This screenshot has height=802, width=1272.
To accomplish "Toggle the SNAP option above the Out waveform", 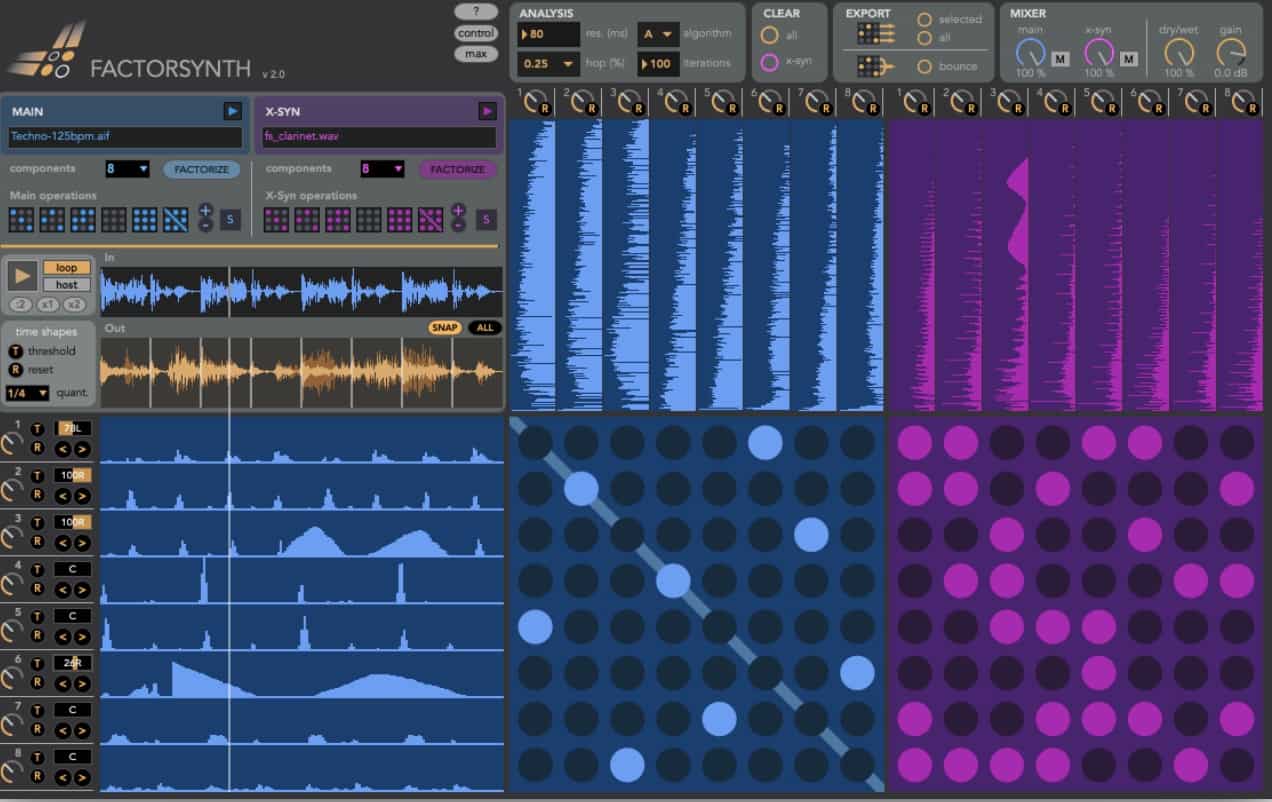I will (x=446, y=328).
